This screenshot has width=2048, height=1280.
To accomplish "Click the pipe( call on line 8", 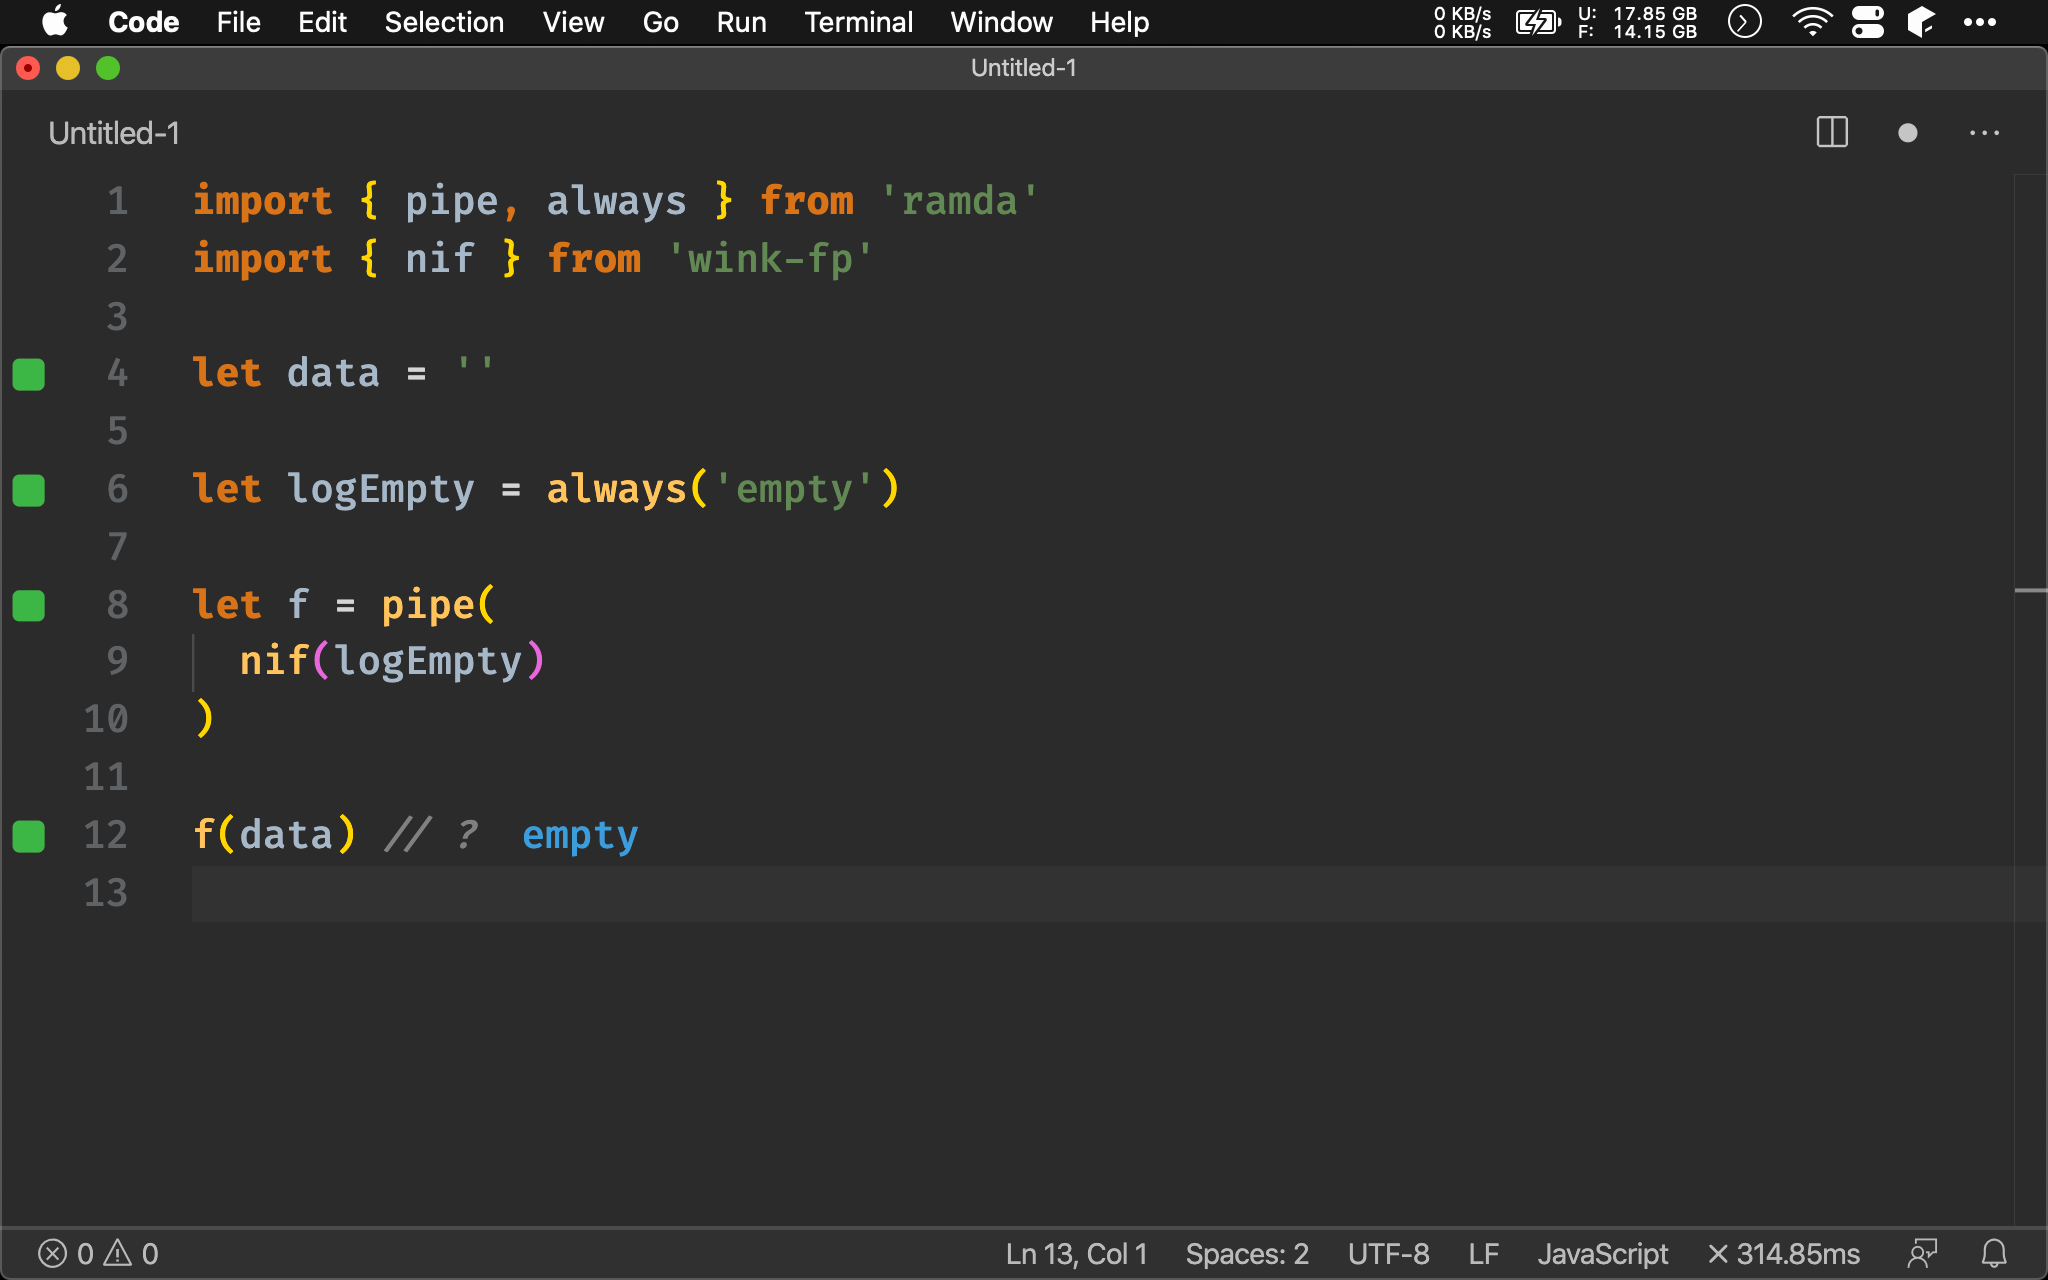I will point(438,605).
